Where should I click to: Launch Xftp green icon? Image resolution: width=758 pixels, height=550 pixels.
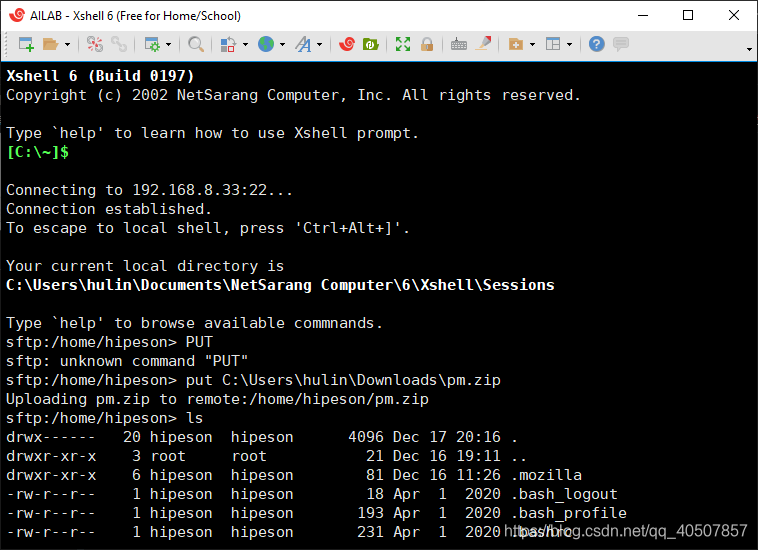370,44
